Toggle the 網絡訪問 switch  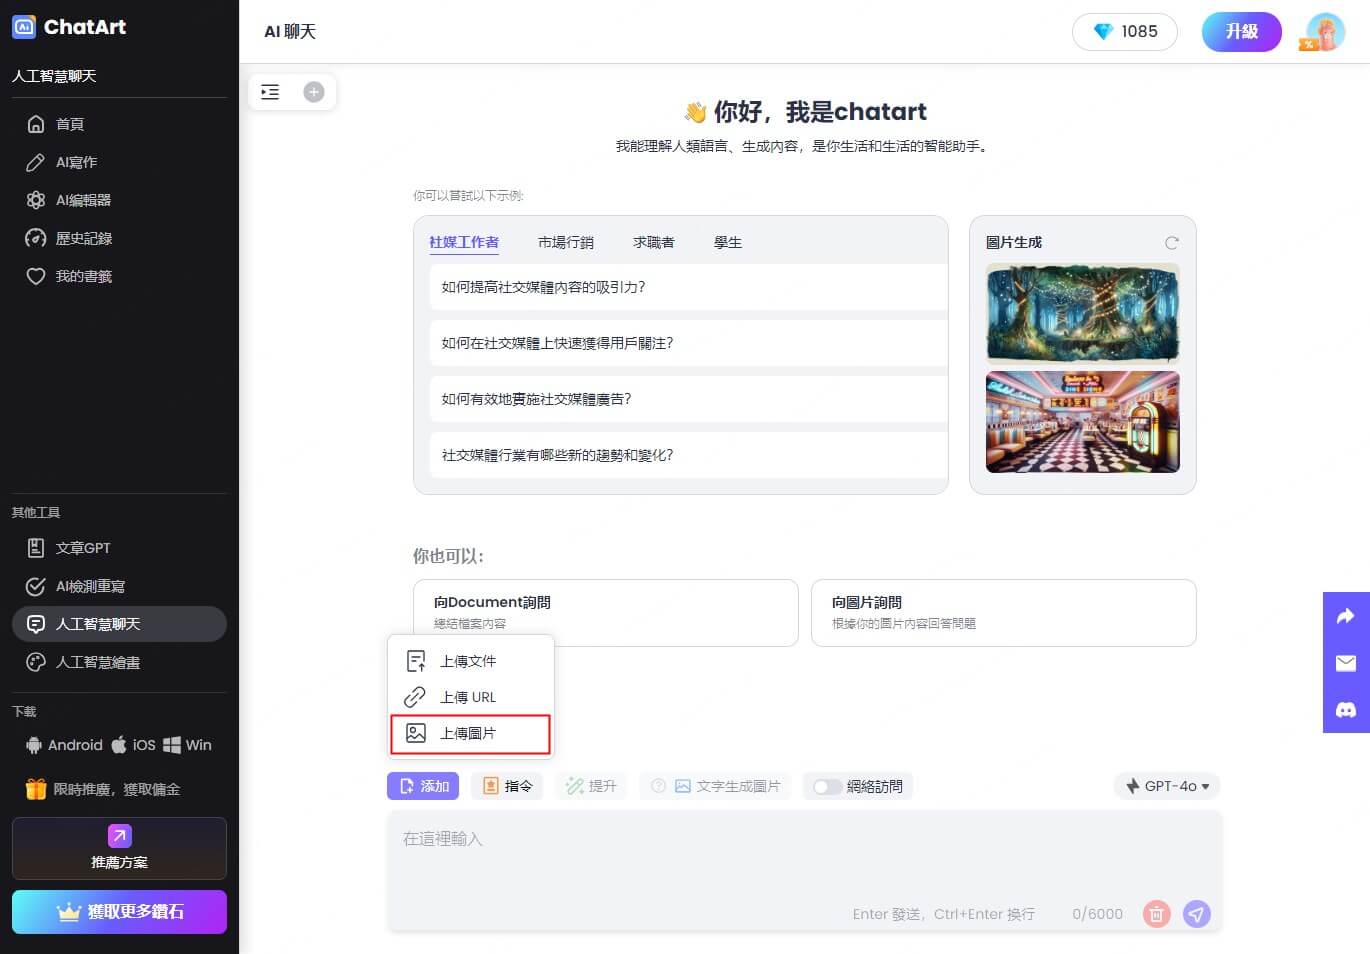(x=827, y=786)
